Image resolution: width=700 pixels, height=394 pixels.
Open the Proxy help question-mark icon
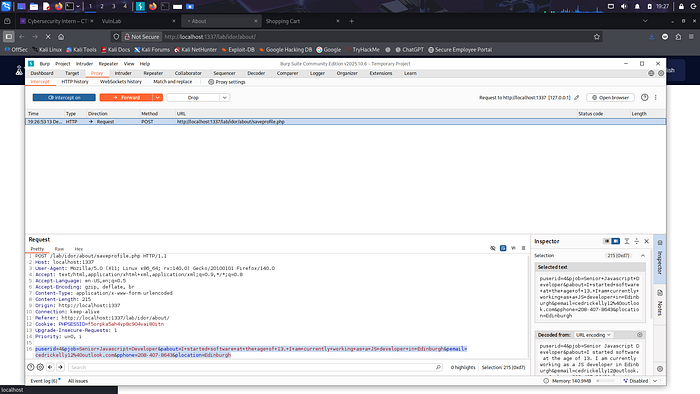coord(644,97)
